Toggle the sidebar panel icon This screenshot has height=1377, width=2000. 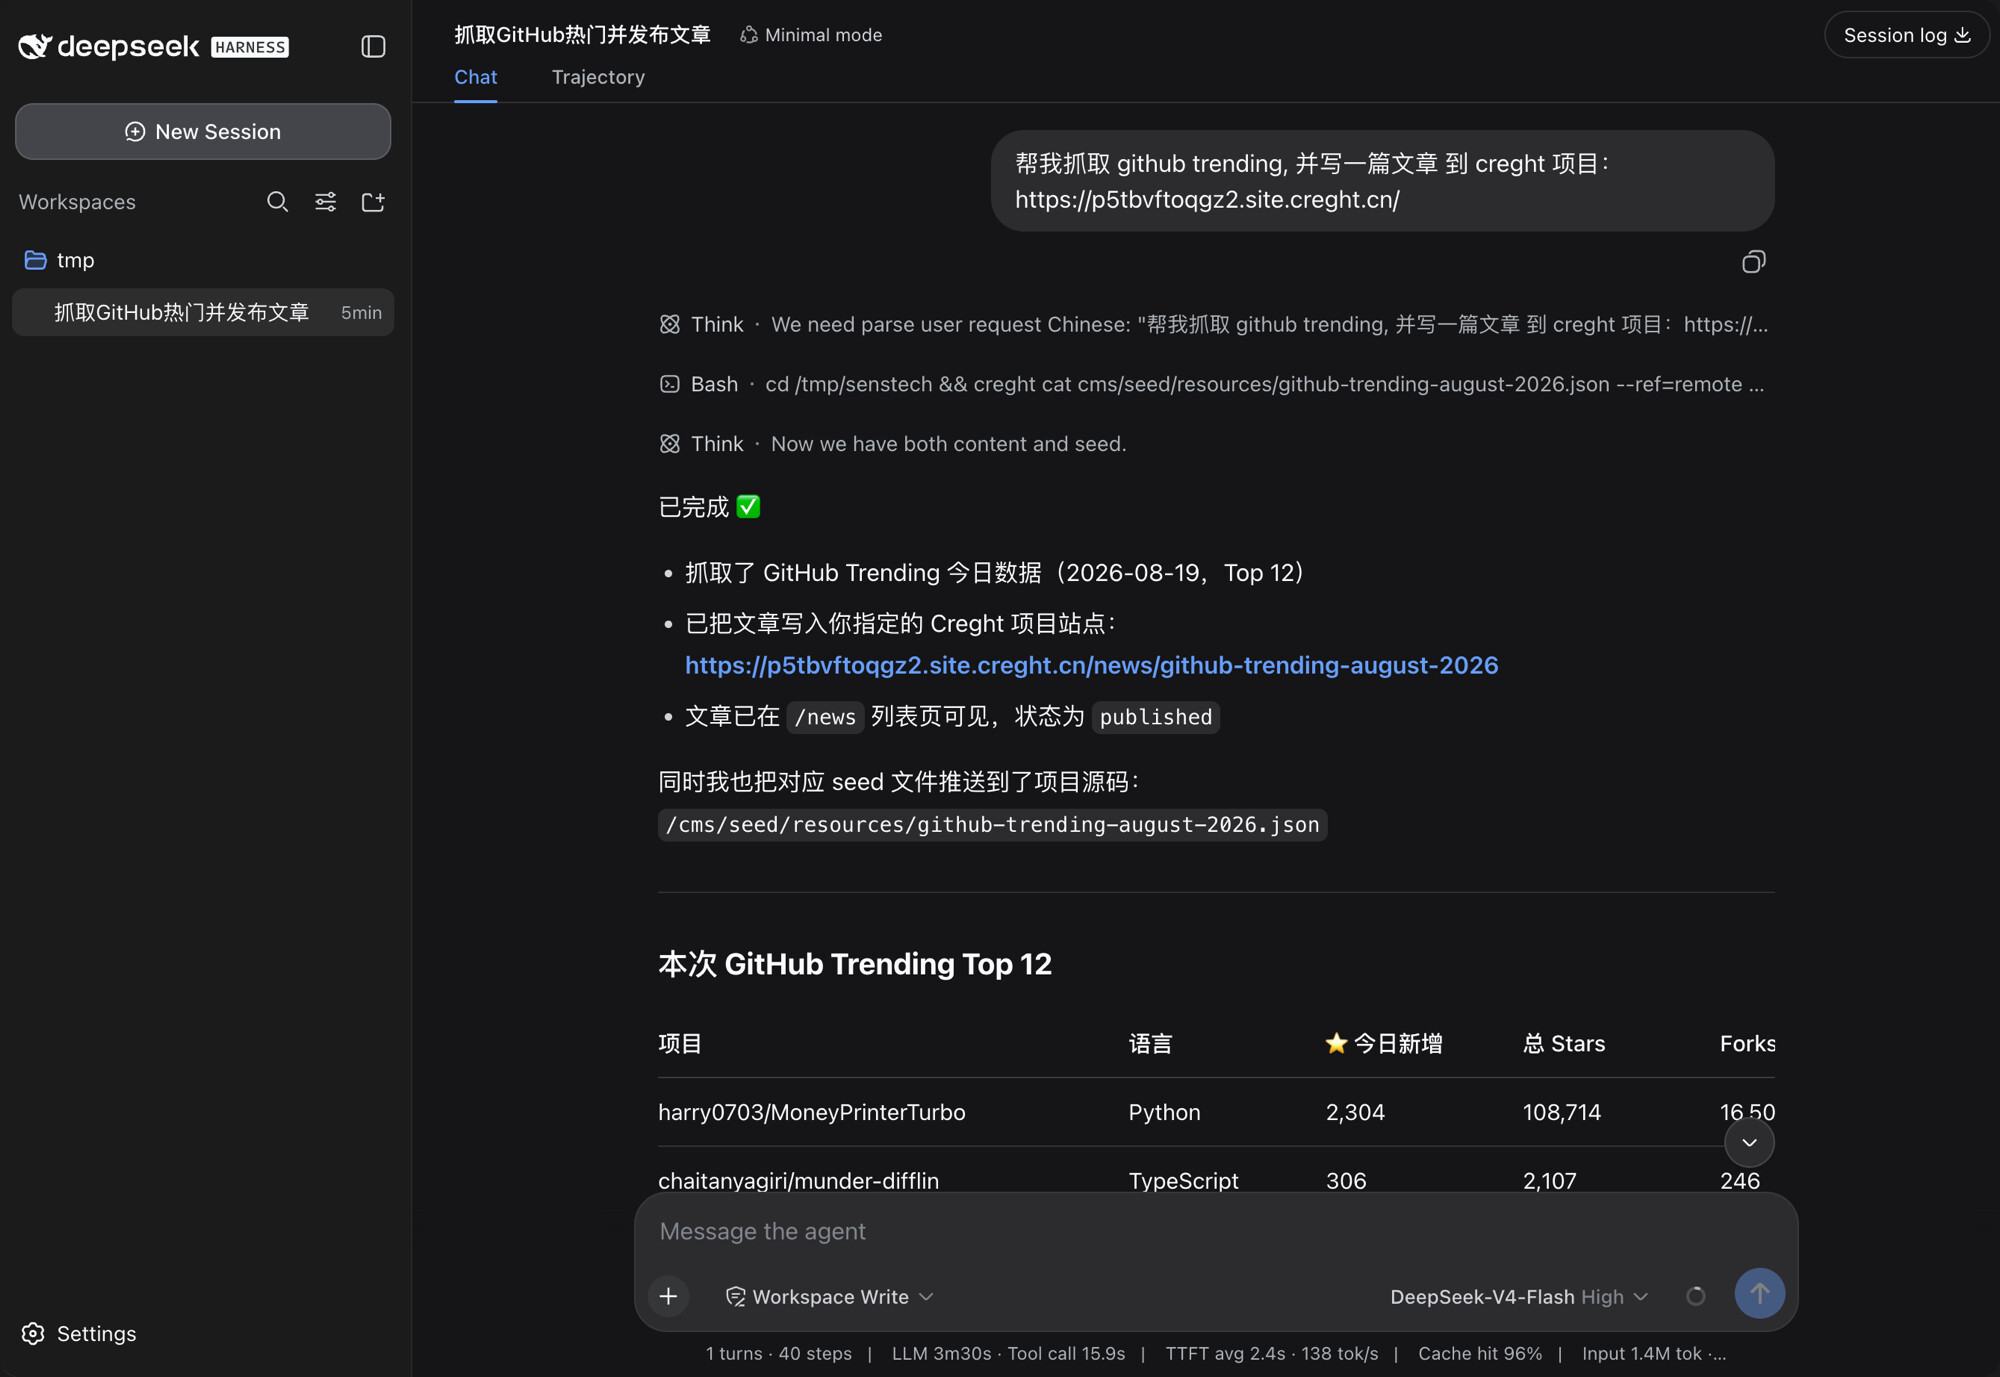[x=373, y=46]
